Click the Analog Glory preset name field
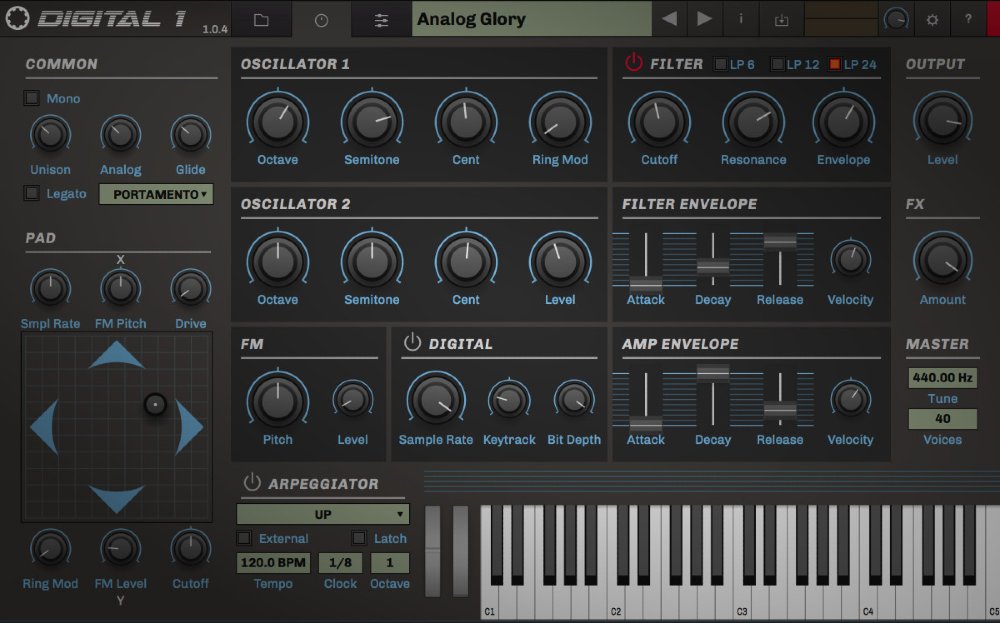 530,18
